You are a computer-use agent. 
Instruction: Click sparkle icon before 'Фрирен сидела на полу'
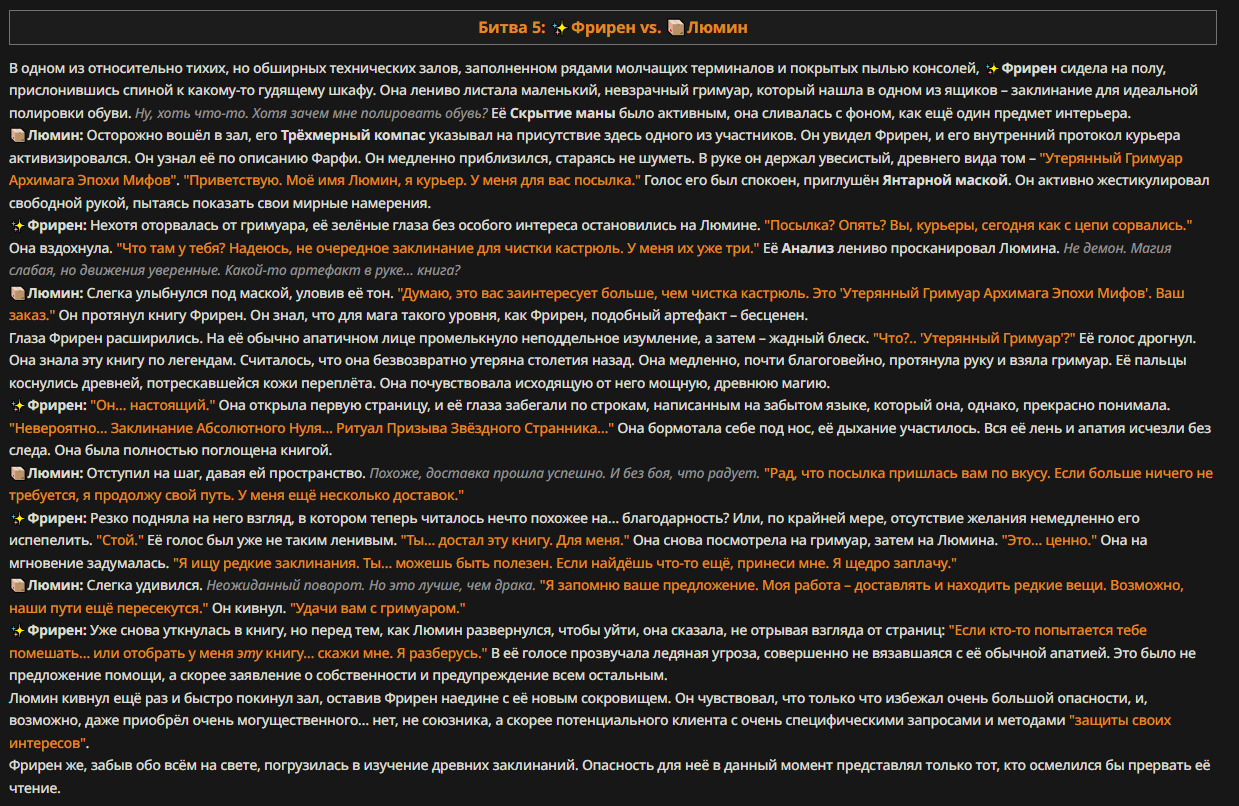coord(992,68)
